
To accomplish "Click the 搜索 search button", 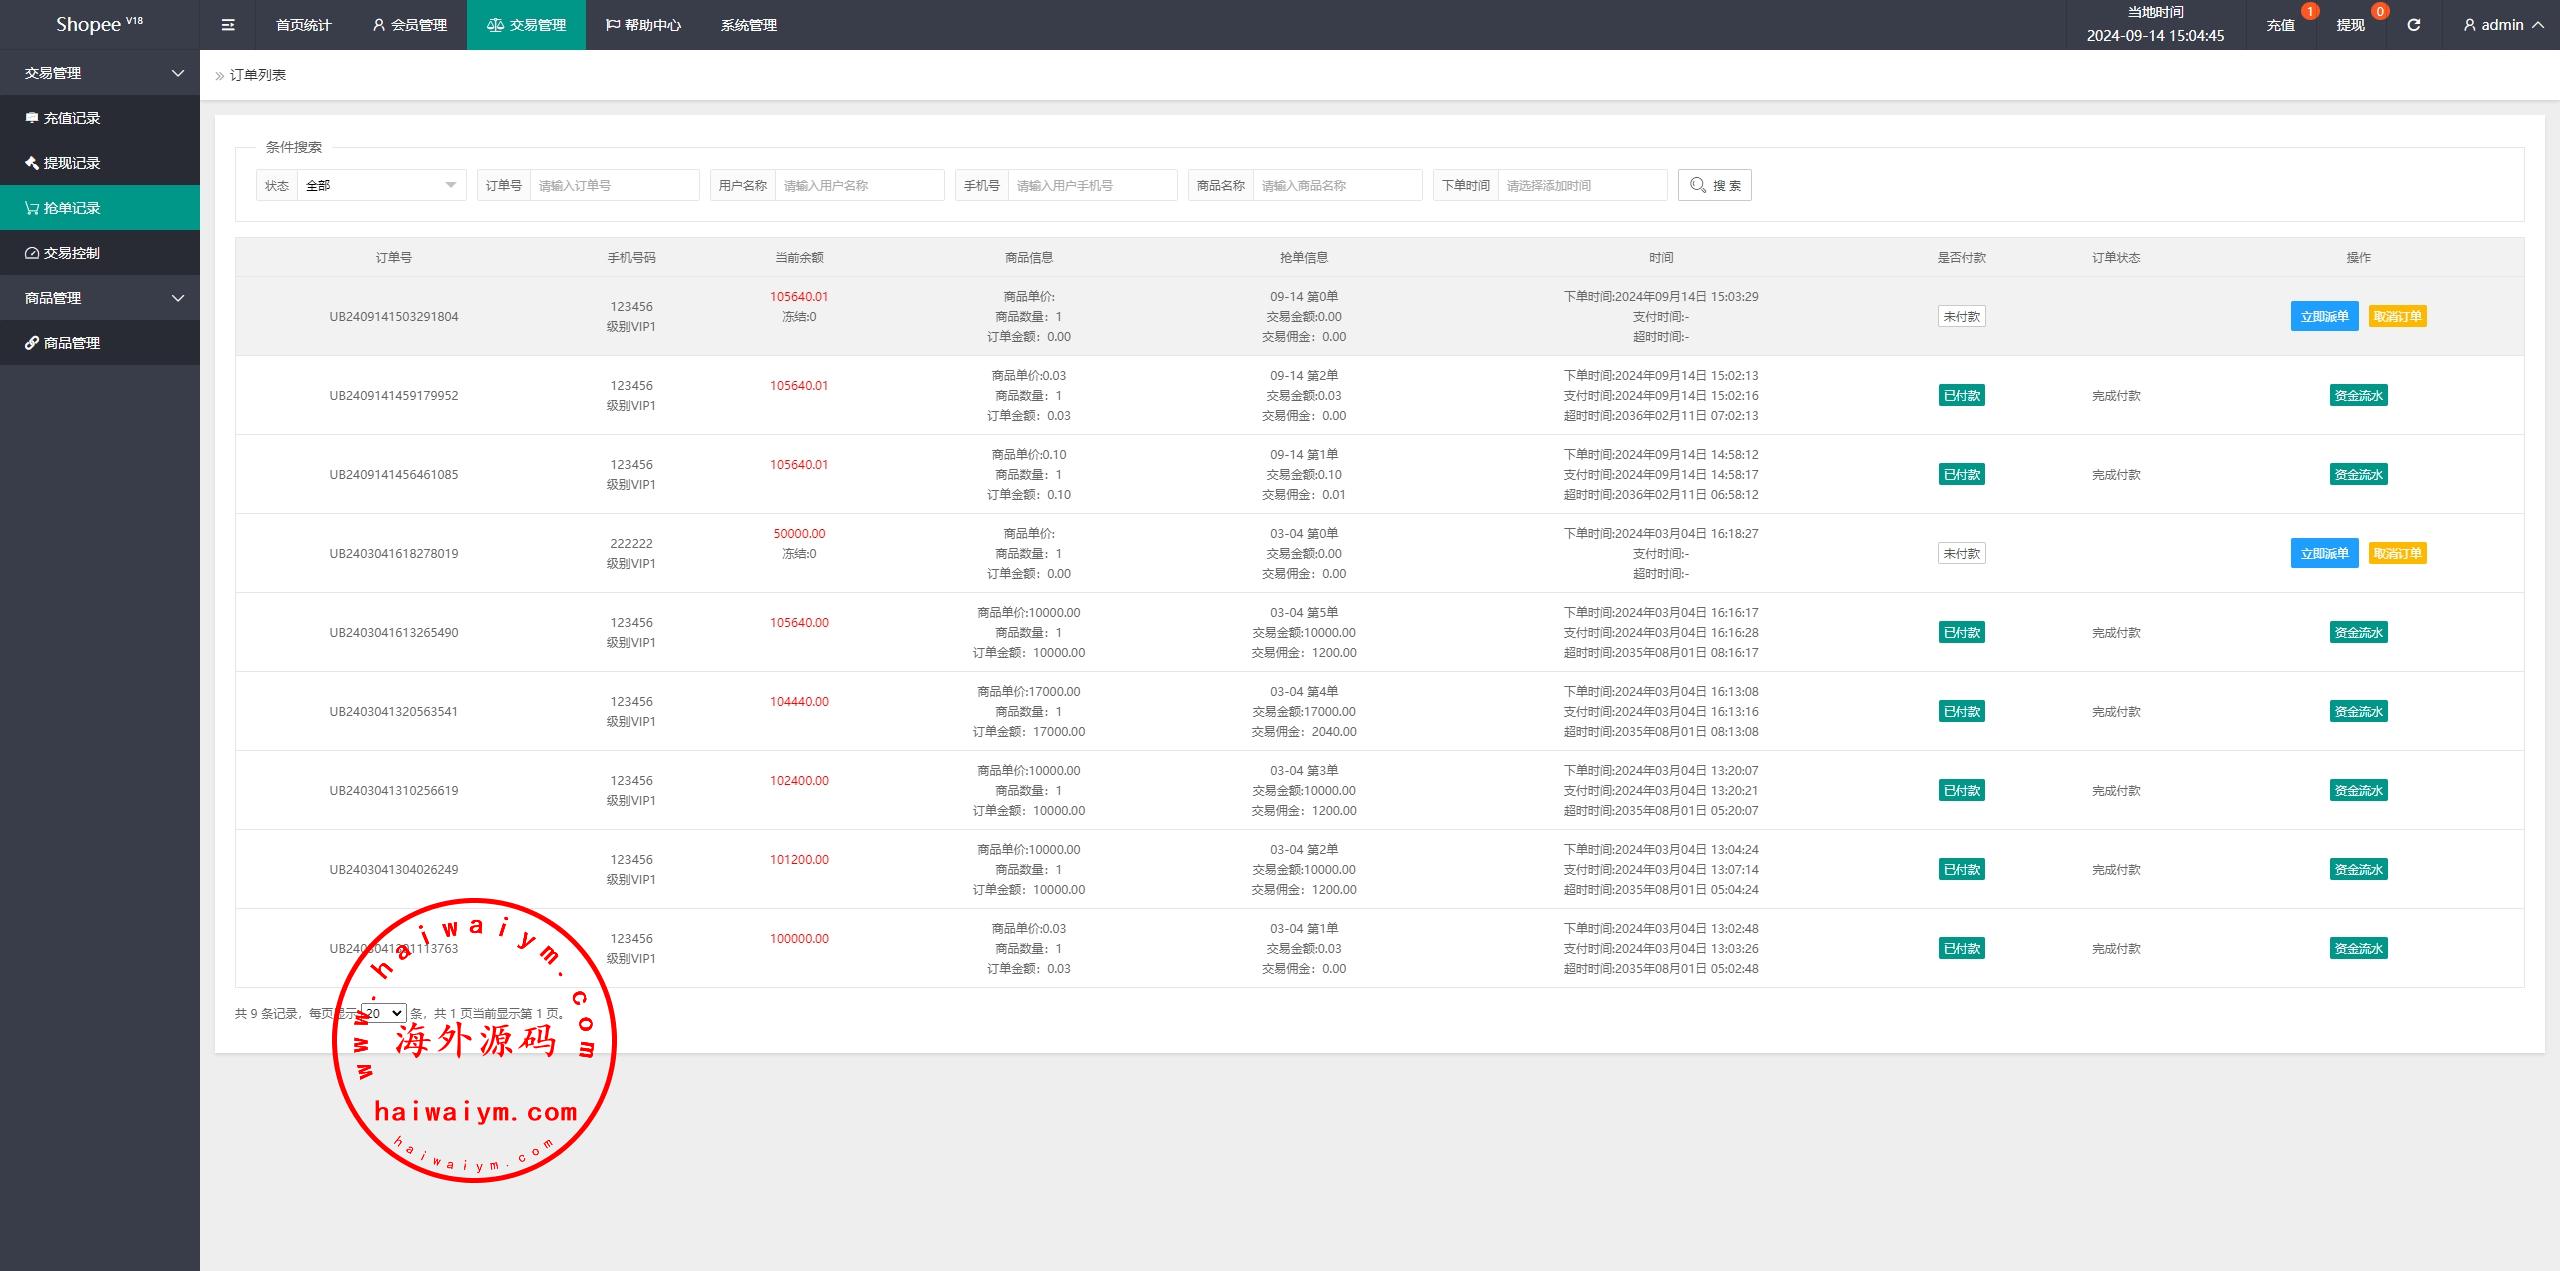I will click(1714, 185).
